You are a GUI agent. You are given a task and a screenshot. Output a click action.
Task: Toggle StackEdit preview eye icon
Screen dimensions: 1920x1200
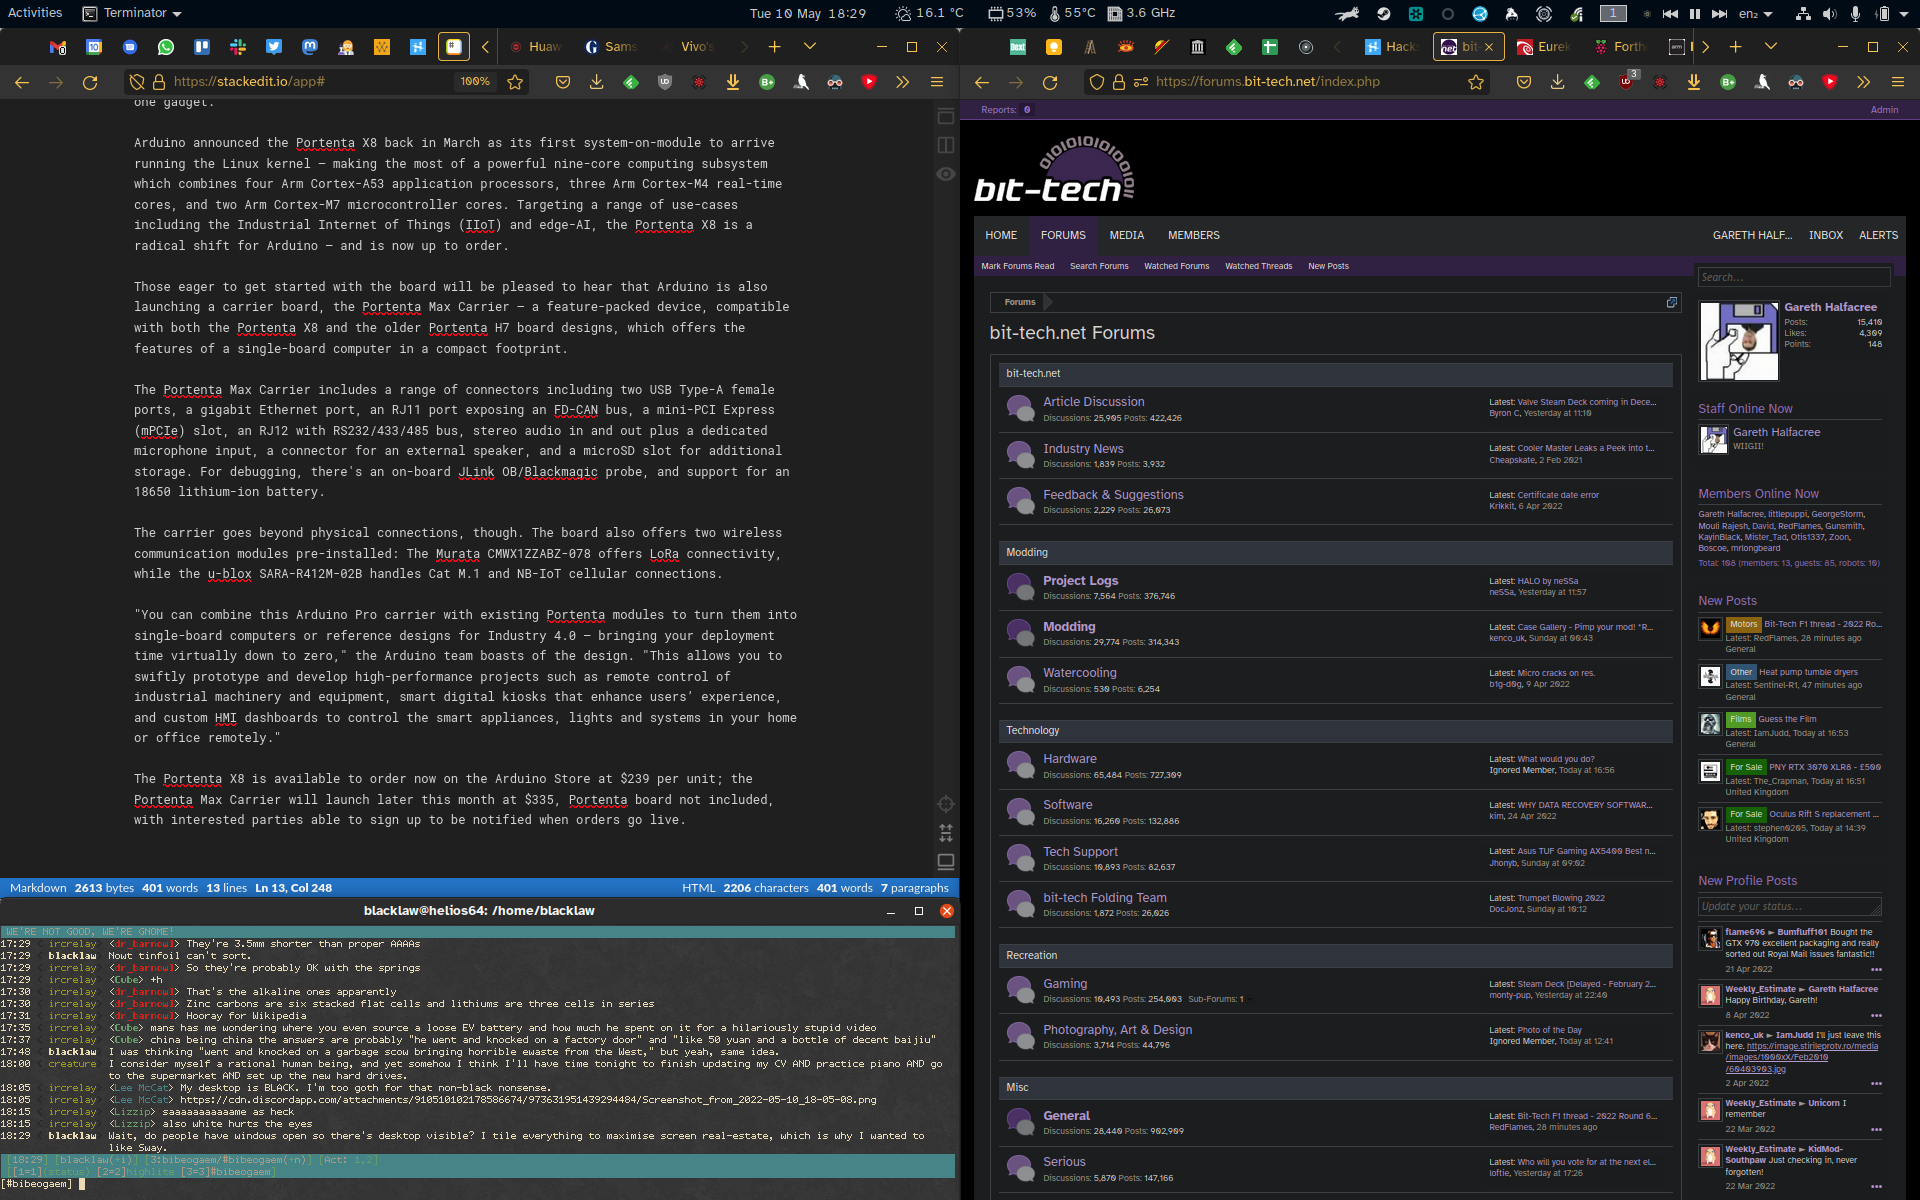pyautogui.click(x=945, y=174)
